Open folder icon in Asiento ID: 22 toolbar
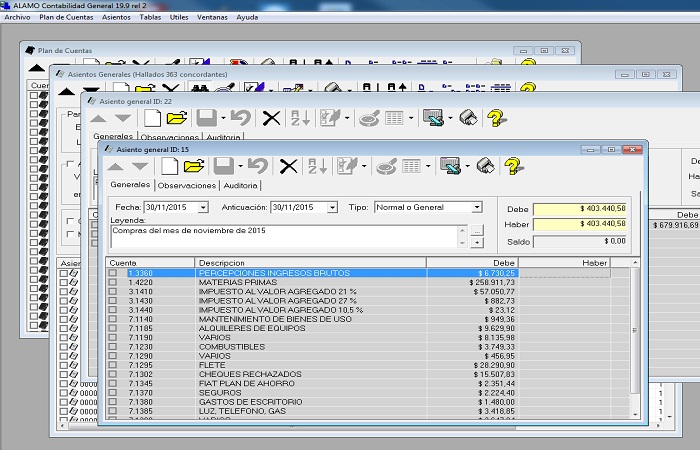Screen dimensions: 700x450 [x=177, y=118]
